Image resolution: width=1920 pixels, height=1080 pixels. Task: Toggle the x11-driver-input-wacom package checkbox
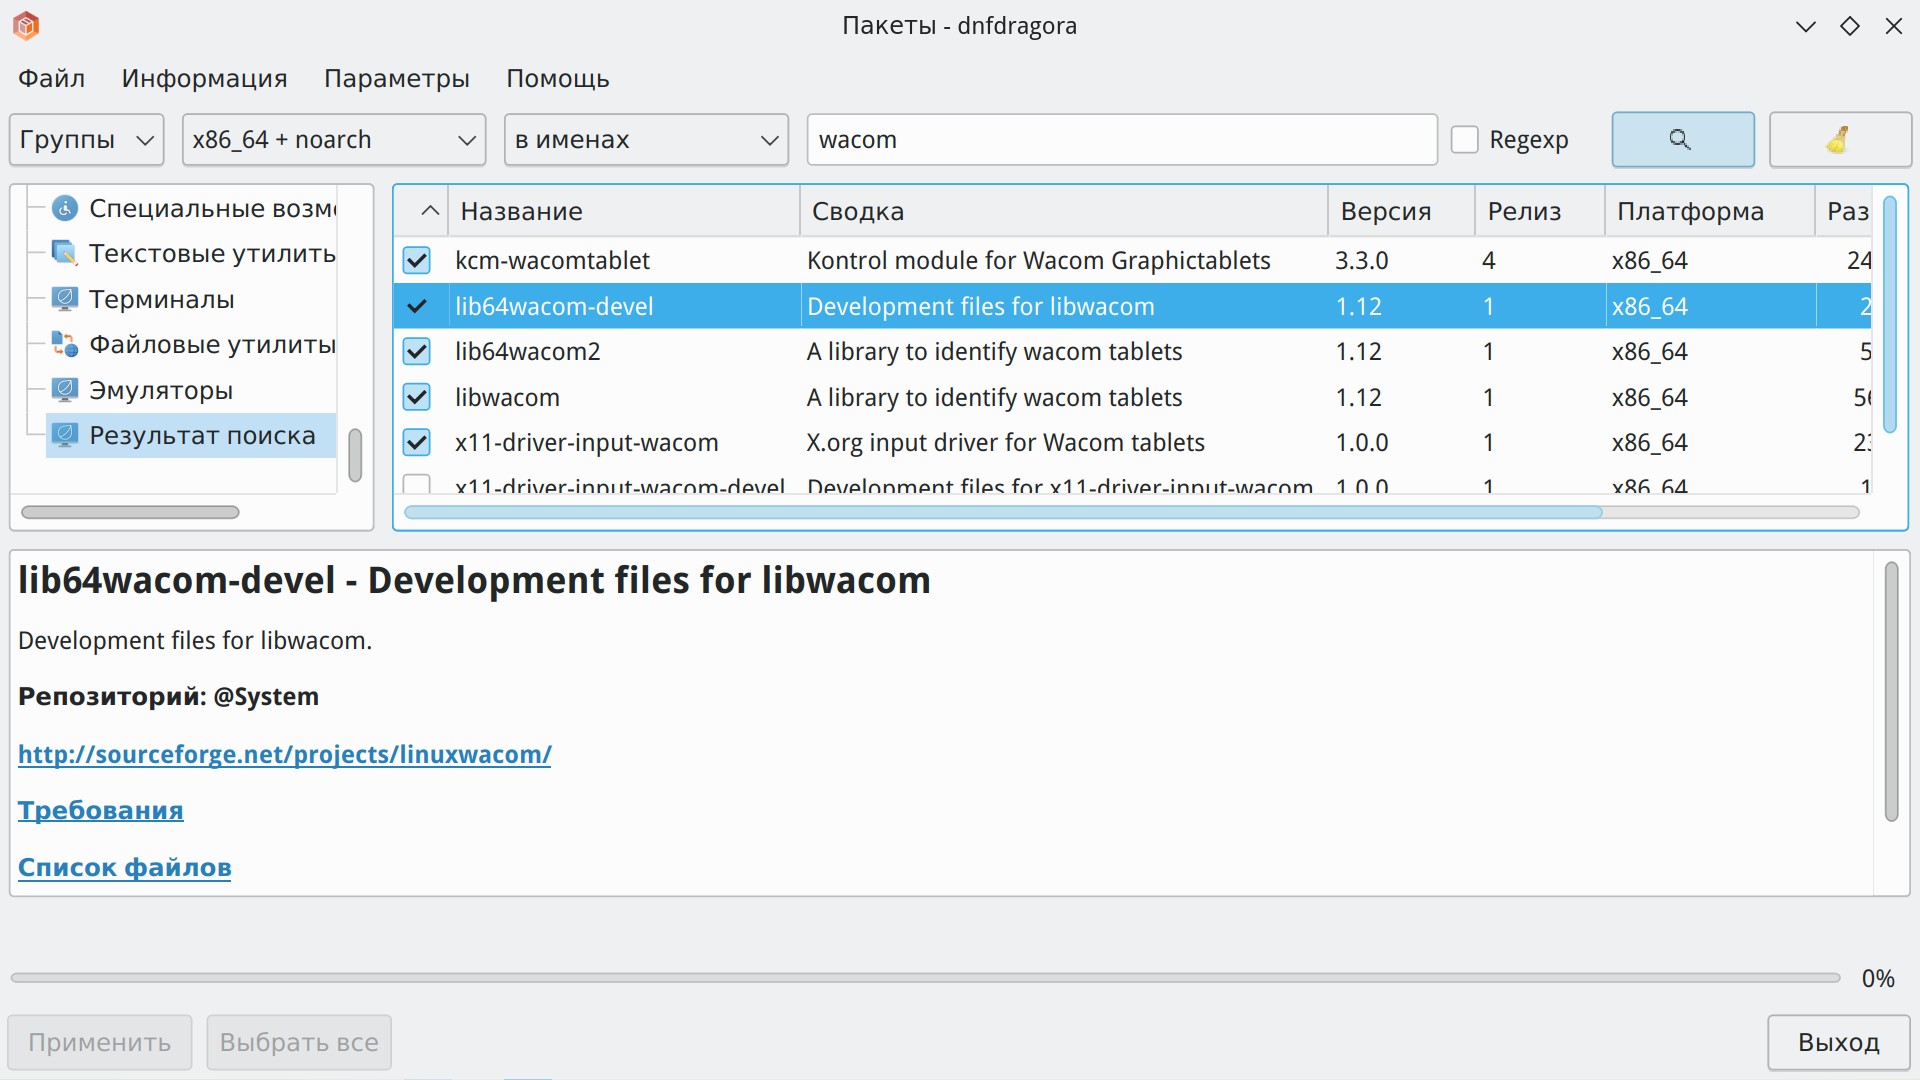pos(417,442)
